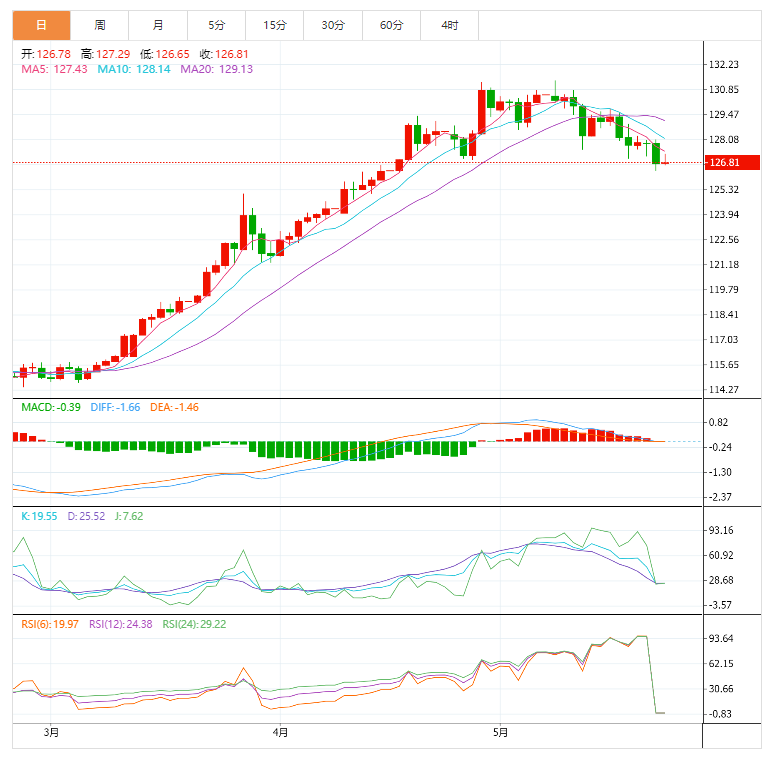Image resolution: width=772 pixels, height=759 pixels.
Task: Select the 日 daily timeframe tab
Action: (41, 25)
